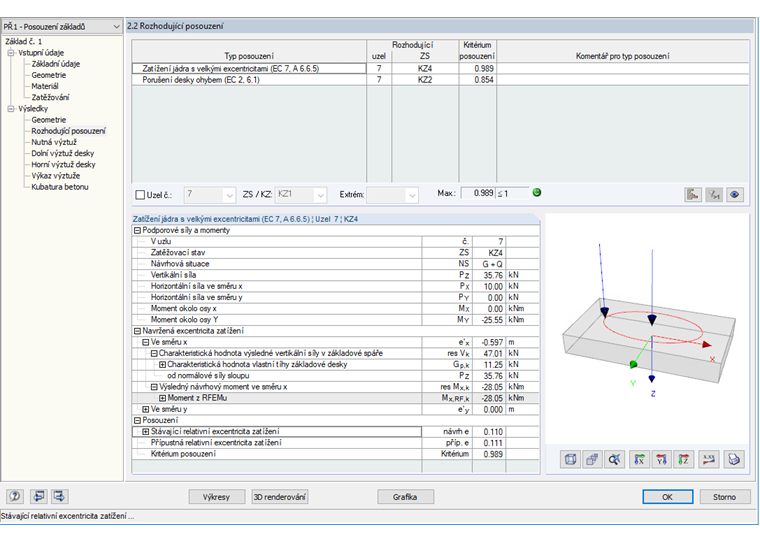760x542 pixels.
Task: Collapse Podporové síly a momenty section
Action: [x=137, y=231]
